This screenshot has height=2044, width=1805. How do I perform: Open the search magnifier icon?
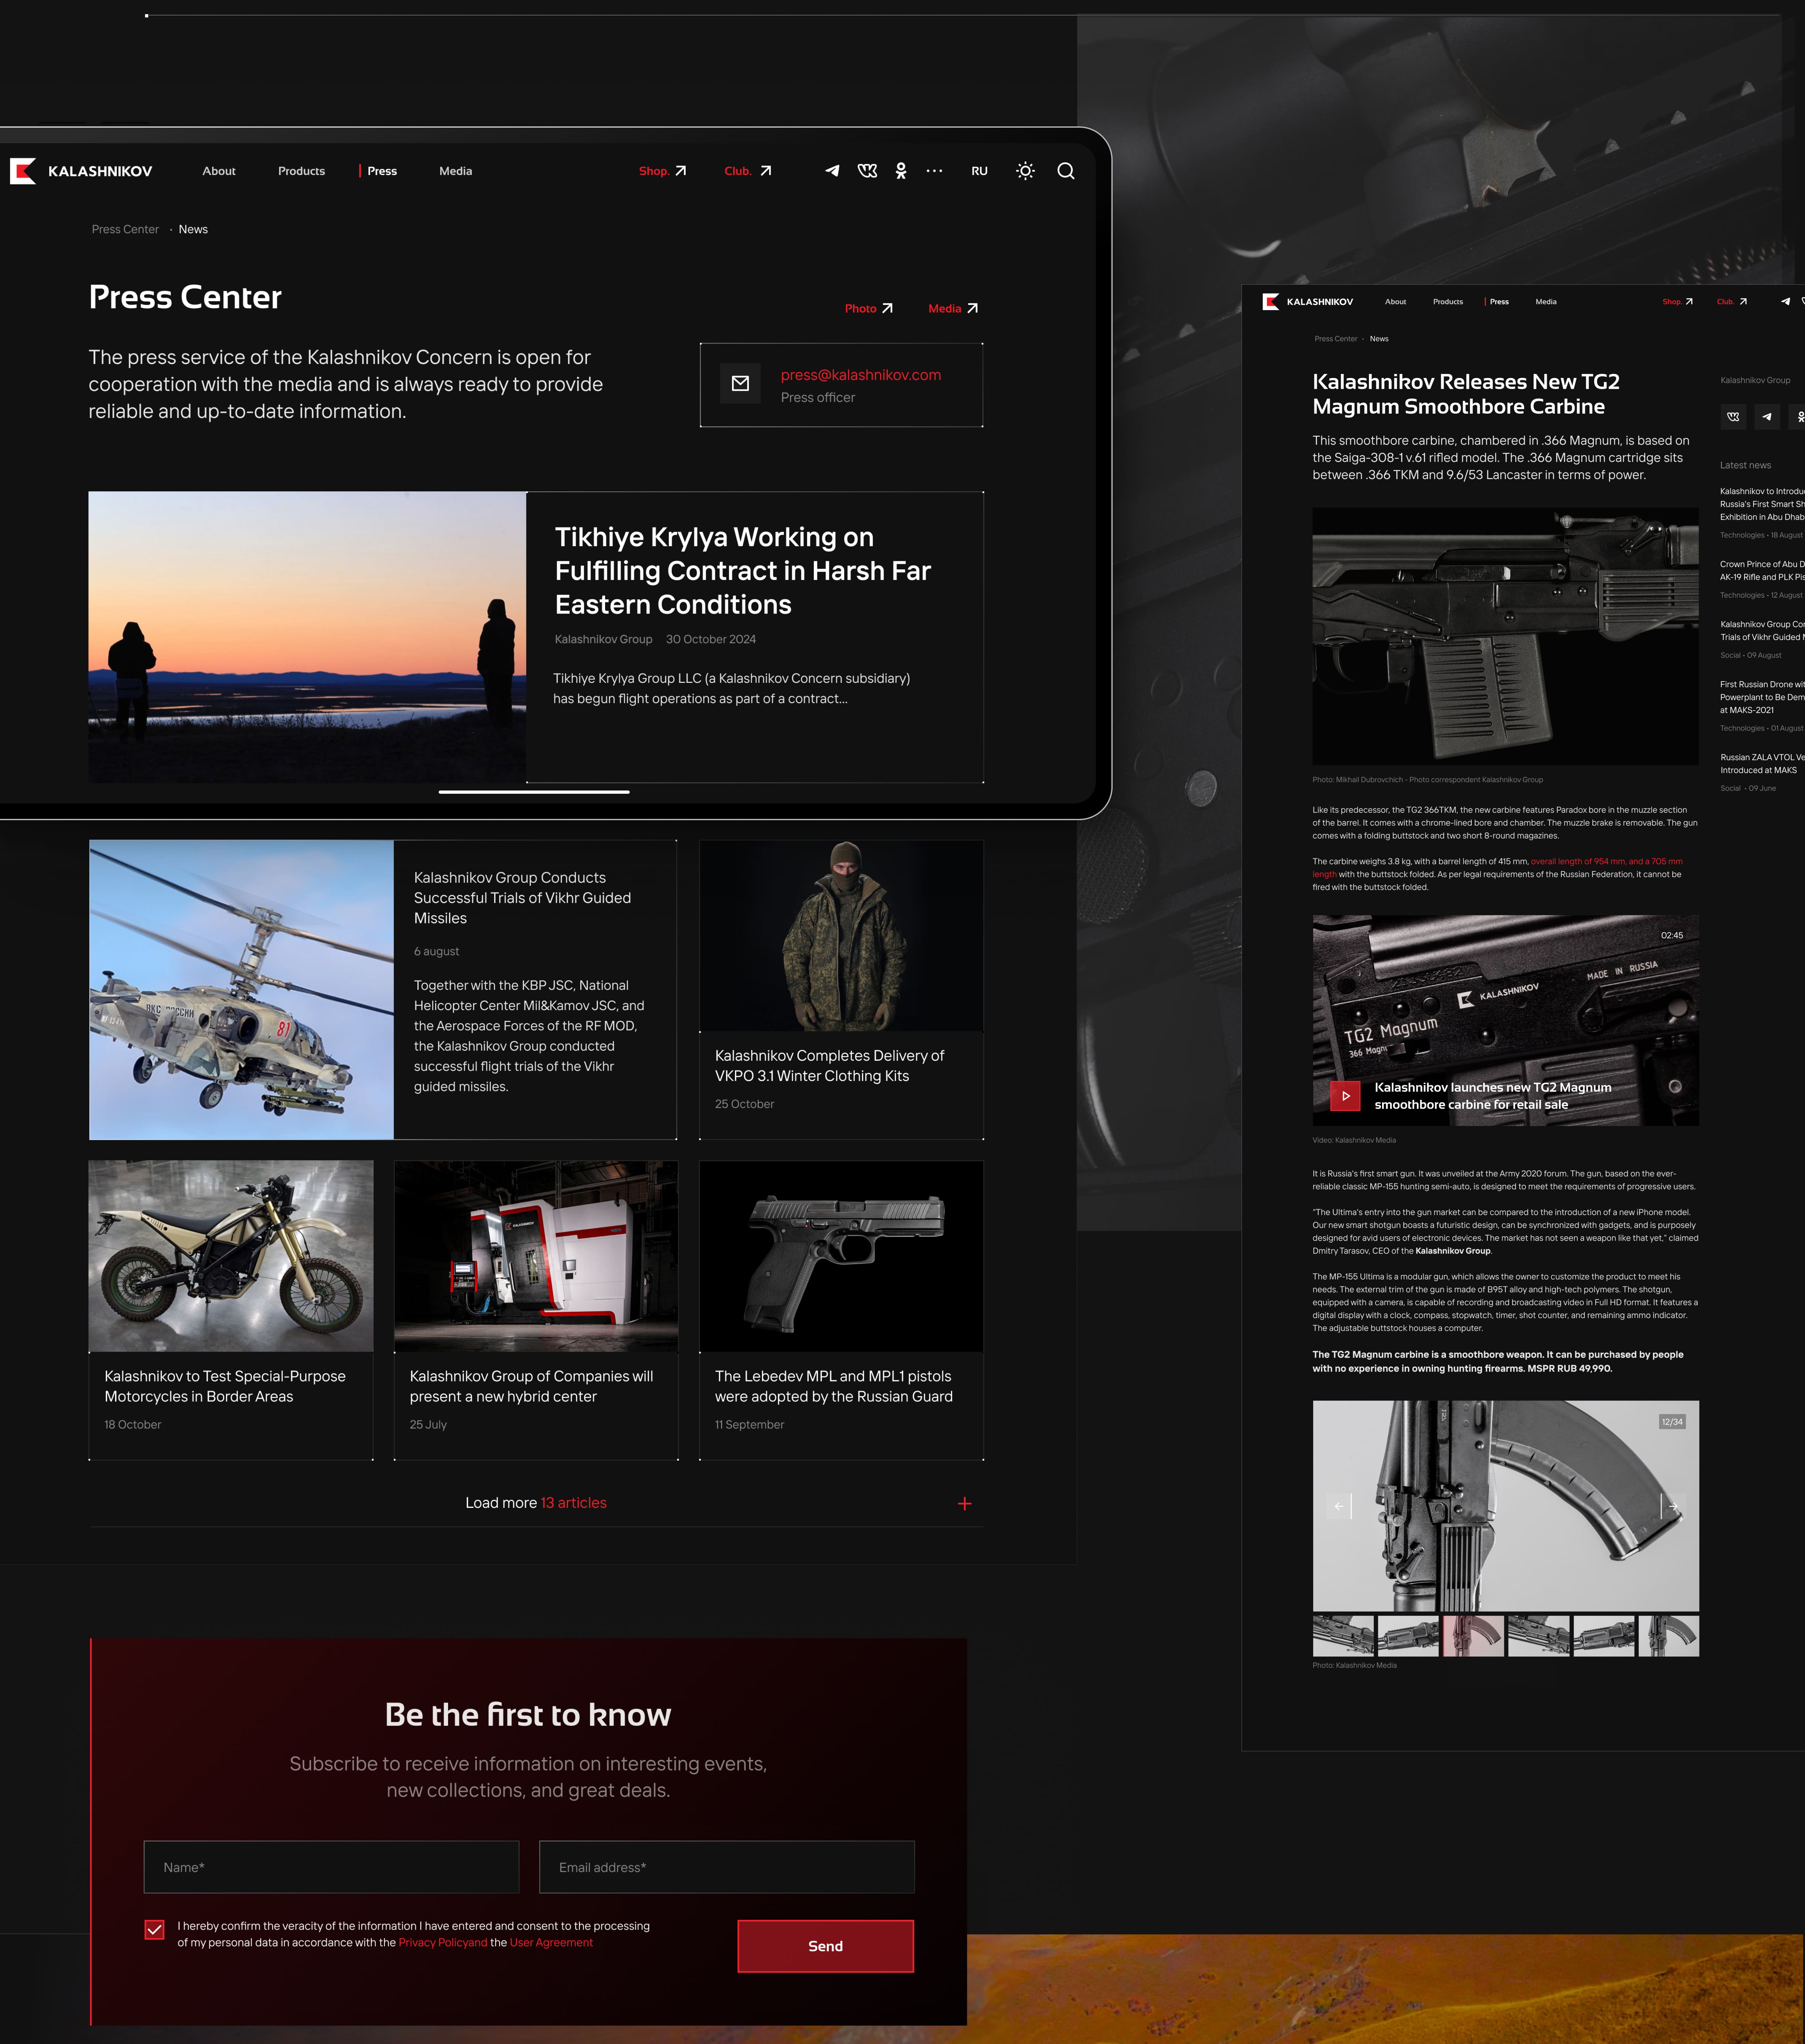click(x=1066, y=171)
